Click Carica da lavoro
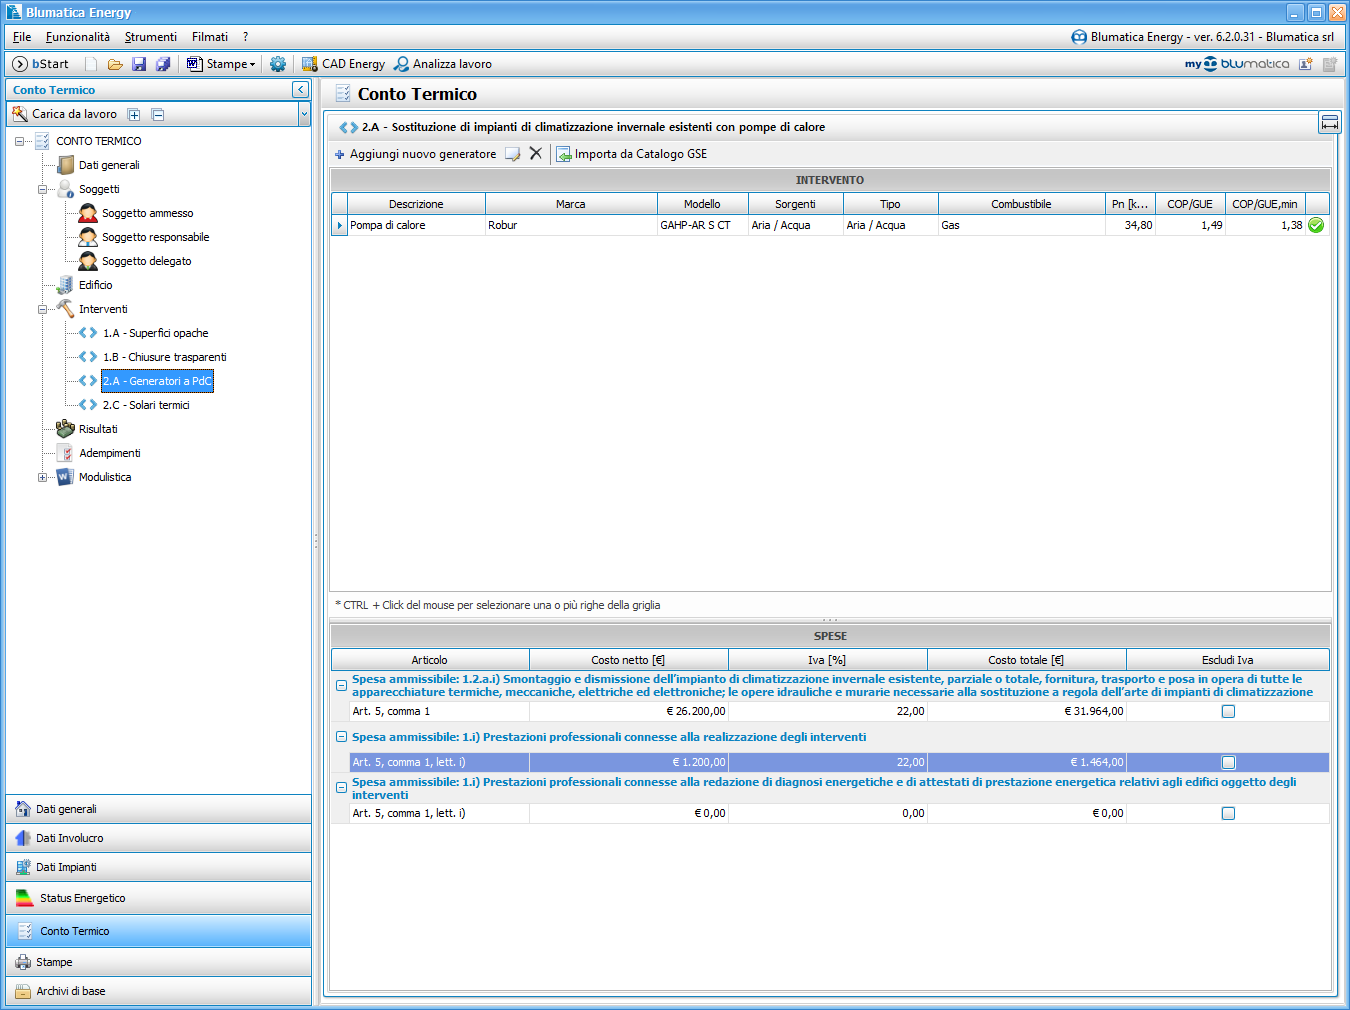Screen dimensions: 1350x1010 [x=65, y=114]
